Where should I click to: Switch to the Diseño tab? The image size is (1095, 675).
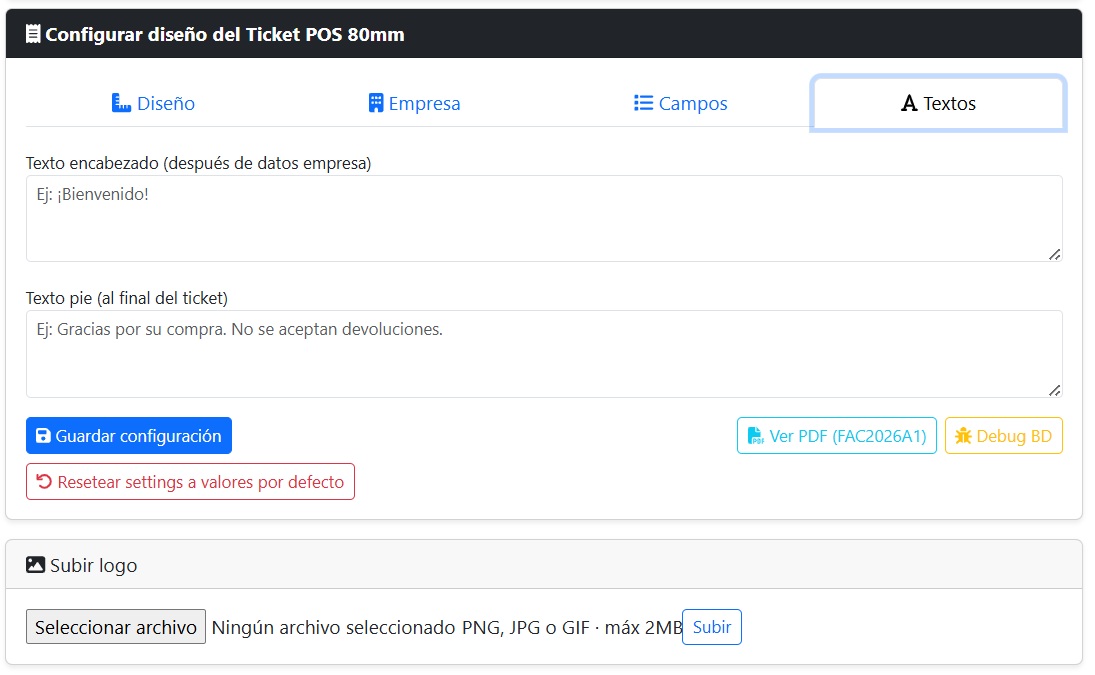coord(153,103)
